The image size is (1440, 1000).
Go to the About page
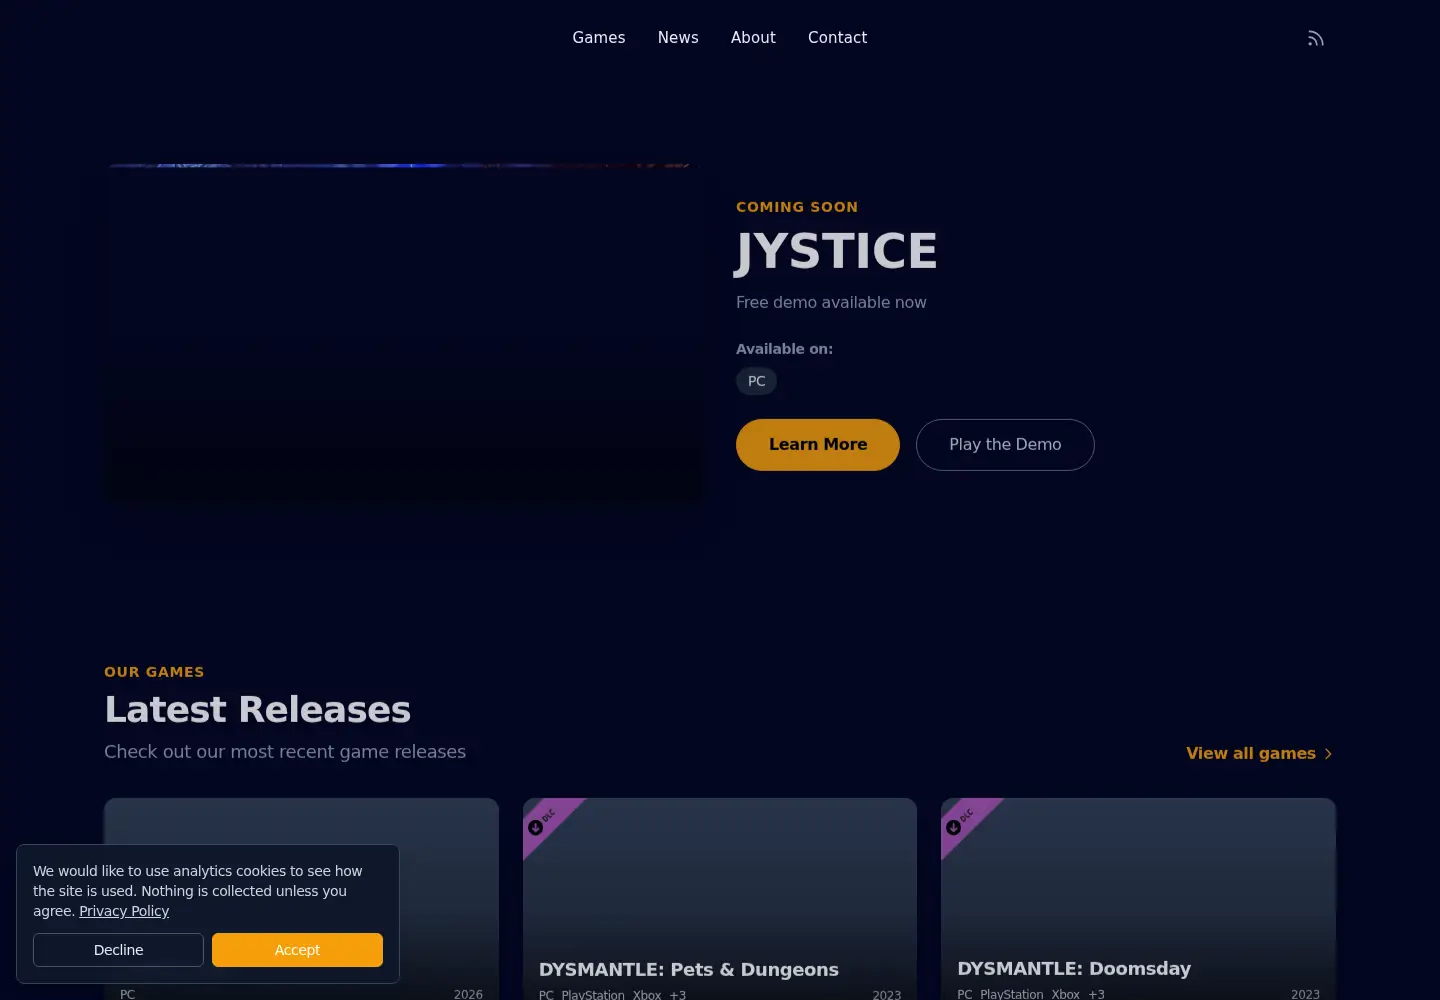753,38
